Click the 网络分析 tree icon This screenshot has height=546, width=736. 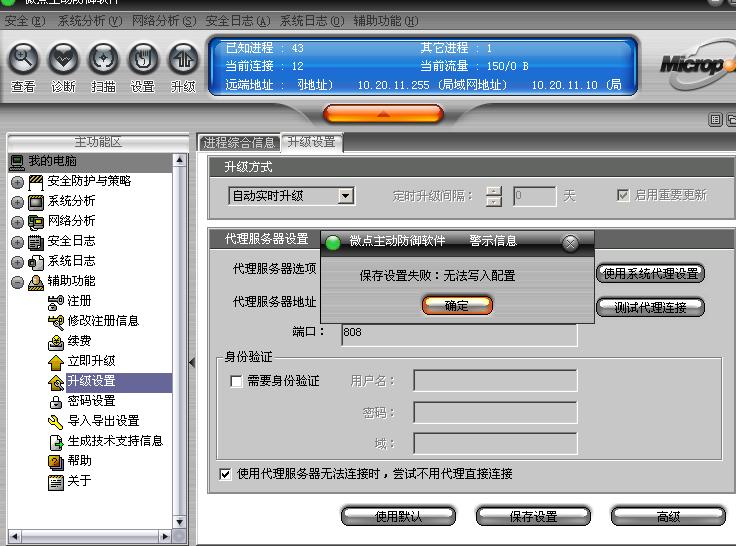point(36,222)
